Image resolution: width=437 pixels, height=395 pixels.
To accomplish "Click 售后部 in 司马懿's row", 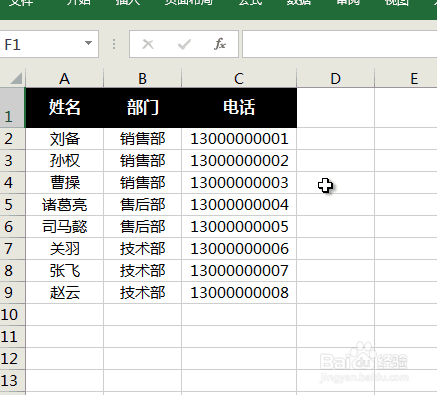I will click(143, 227).
